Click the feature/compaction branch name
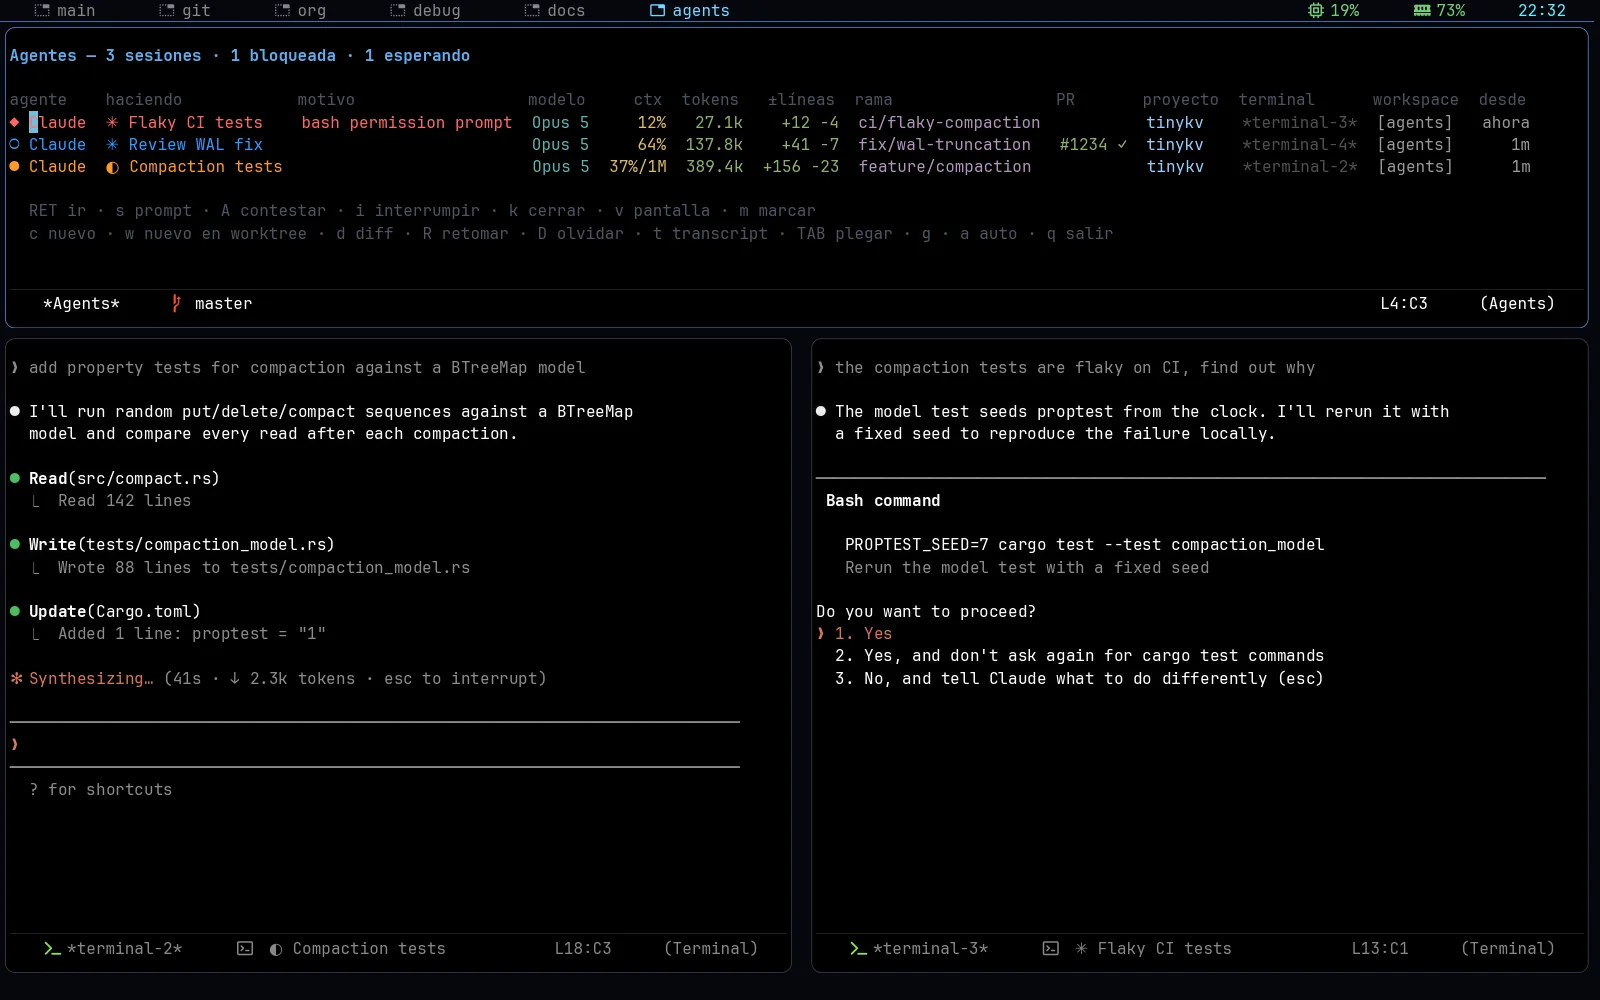Viewport: 1600px width, 1000px height. click(944, 166)
